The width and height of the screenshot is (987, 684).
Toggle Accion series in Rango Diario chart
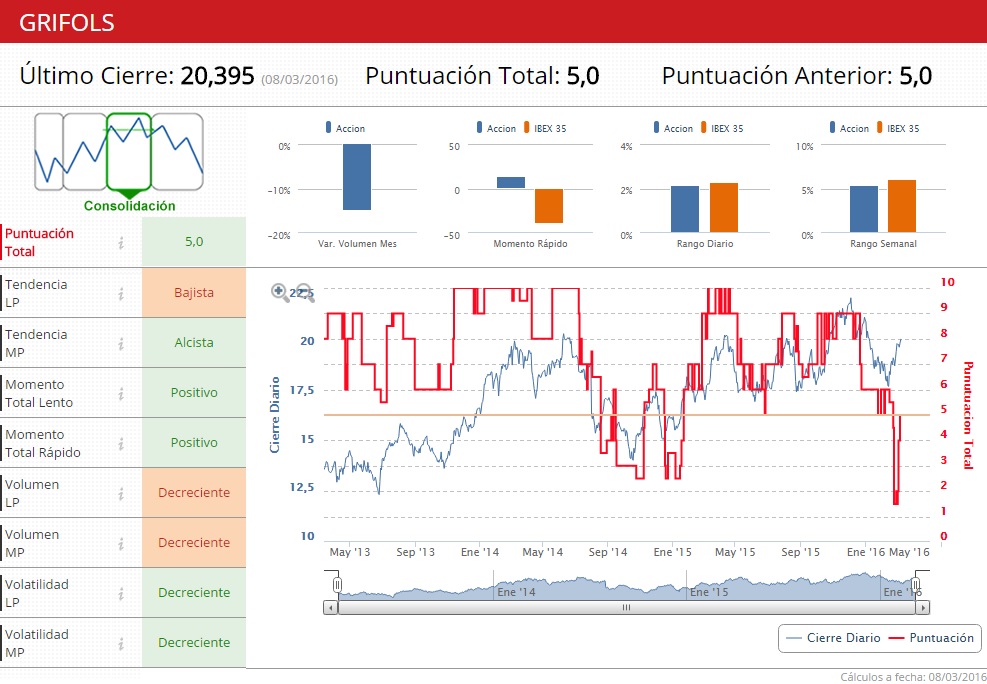tap(673, 128)
